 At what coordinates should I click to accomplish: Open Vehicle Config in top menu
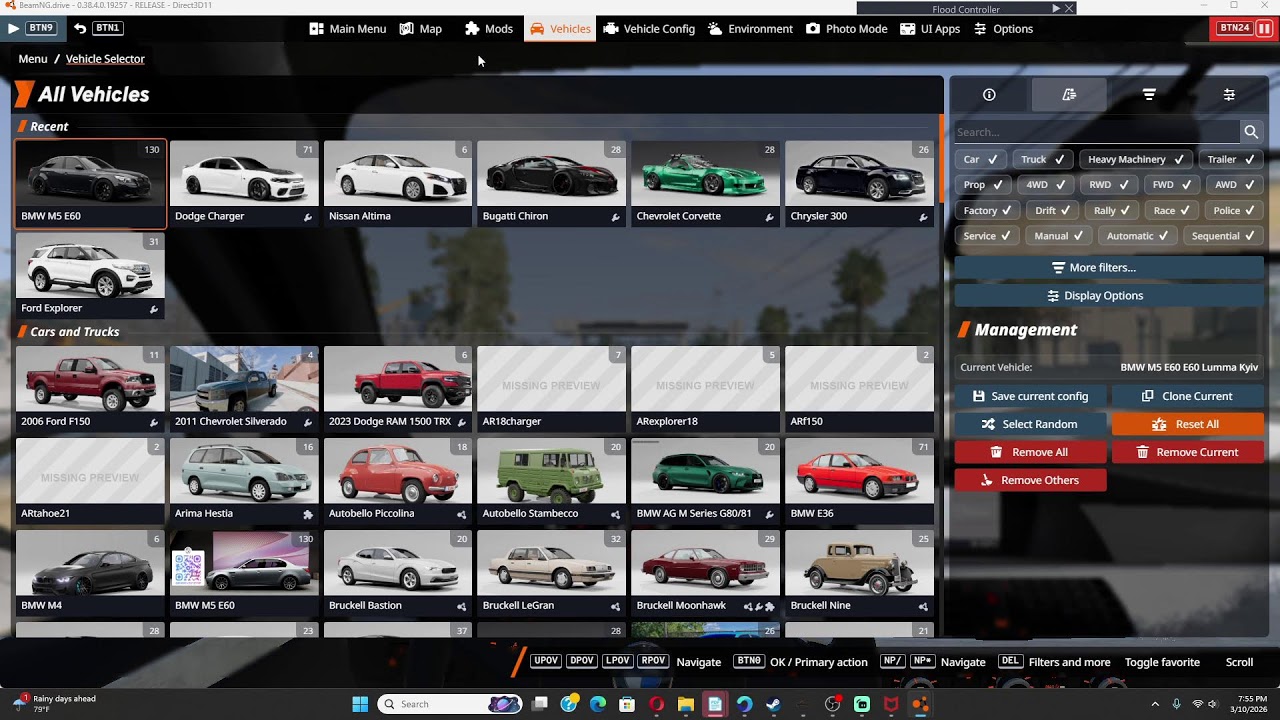pyautogui.click(x=649, y=29)
